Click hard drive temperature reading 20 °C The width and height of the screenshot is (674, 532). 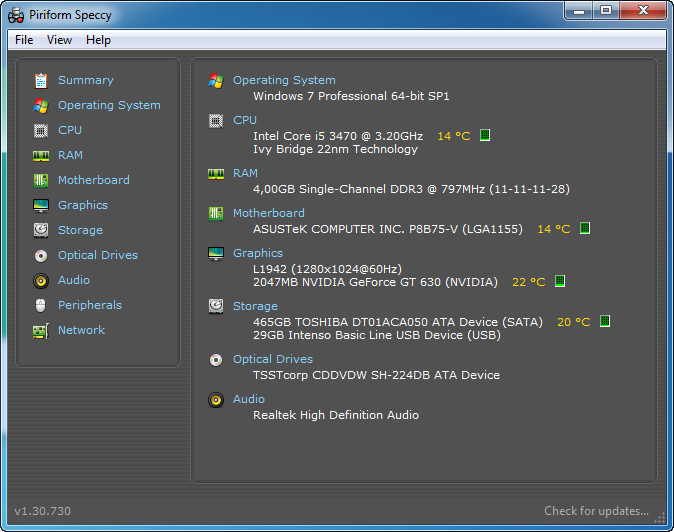[574, 322]
